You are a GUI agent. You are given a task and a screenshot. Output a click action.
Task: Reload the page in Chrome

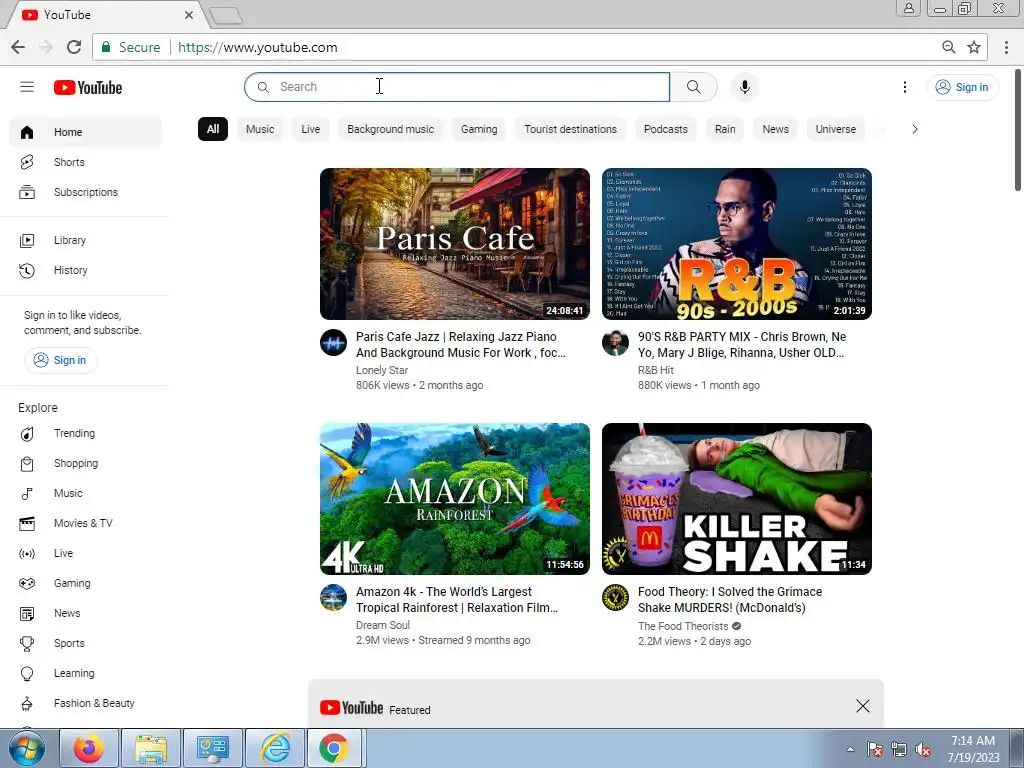point(74,47)
